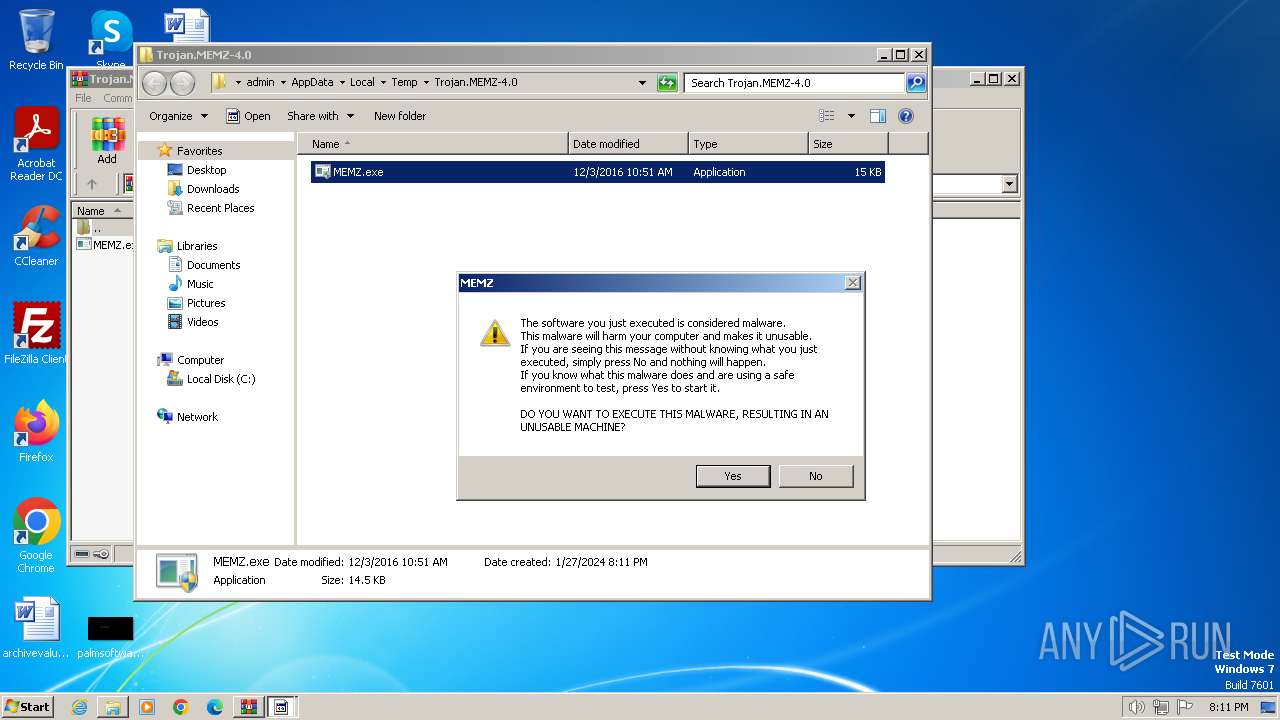The height and width of the screenshot is (720, 1280).
Task: Click the Explorer help question mark icon
Action: point(906,116)
